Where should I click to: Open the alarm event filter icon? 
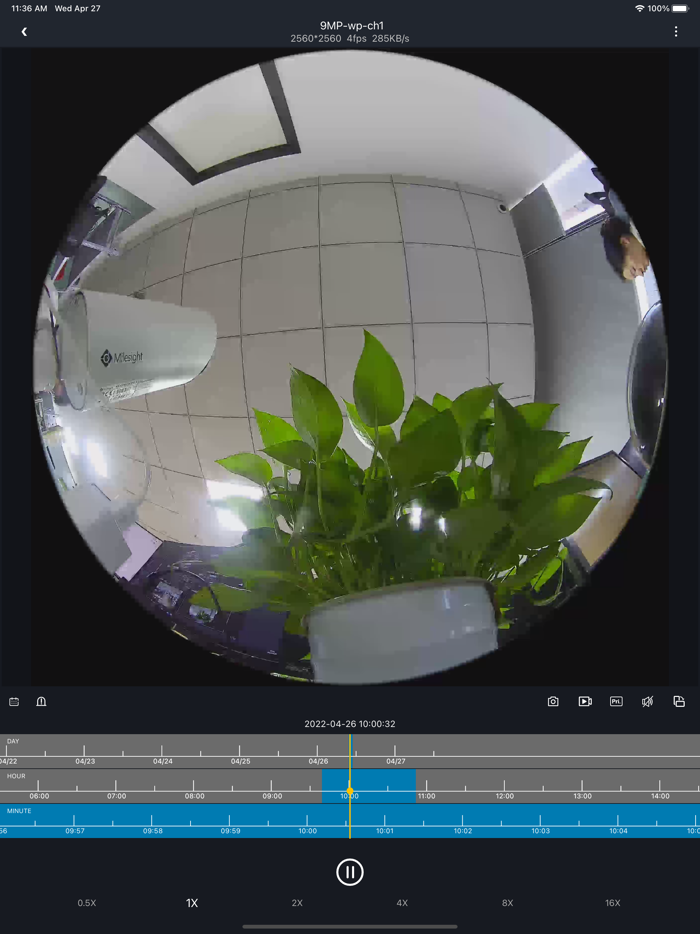pyautogui.click(x=41, y=702)
